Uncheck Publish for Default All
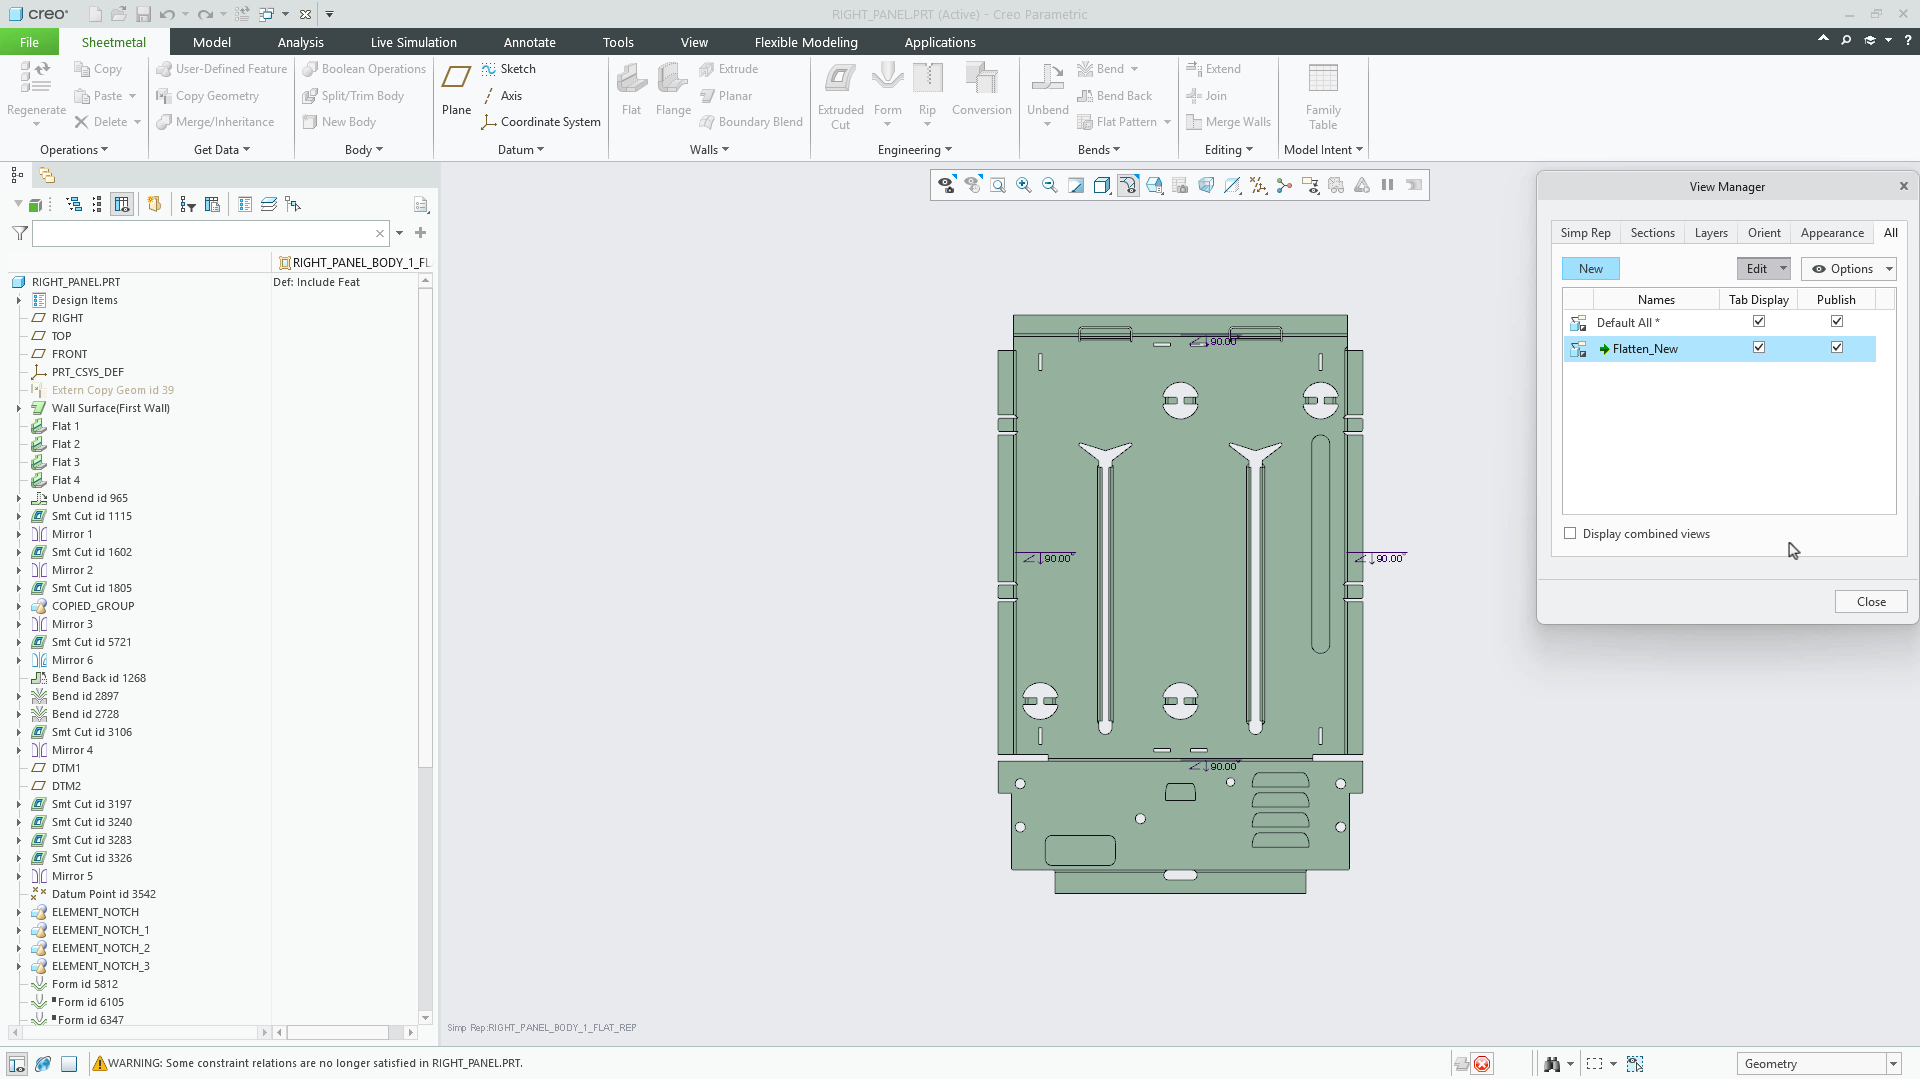This screenshot has height=1080, width=1920. (x=1837, y=322)
